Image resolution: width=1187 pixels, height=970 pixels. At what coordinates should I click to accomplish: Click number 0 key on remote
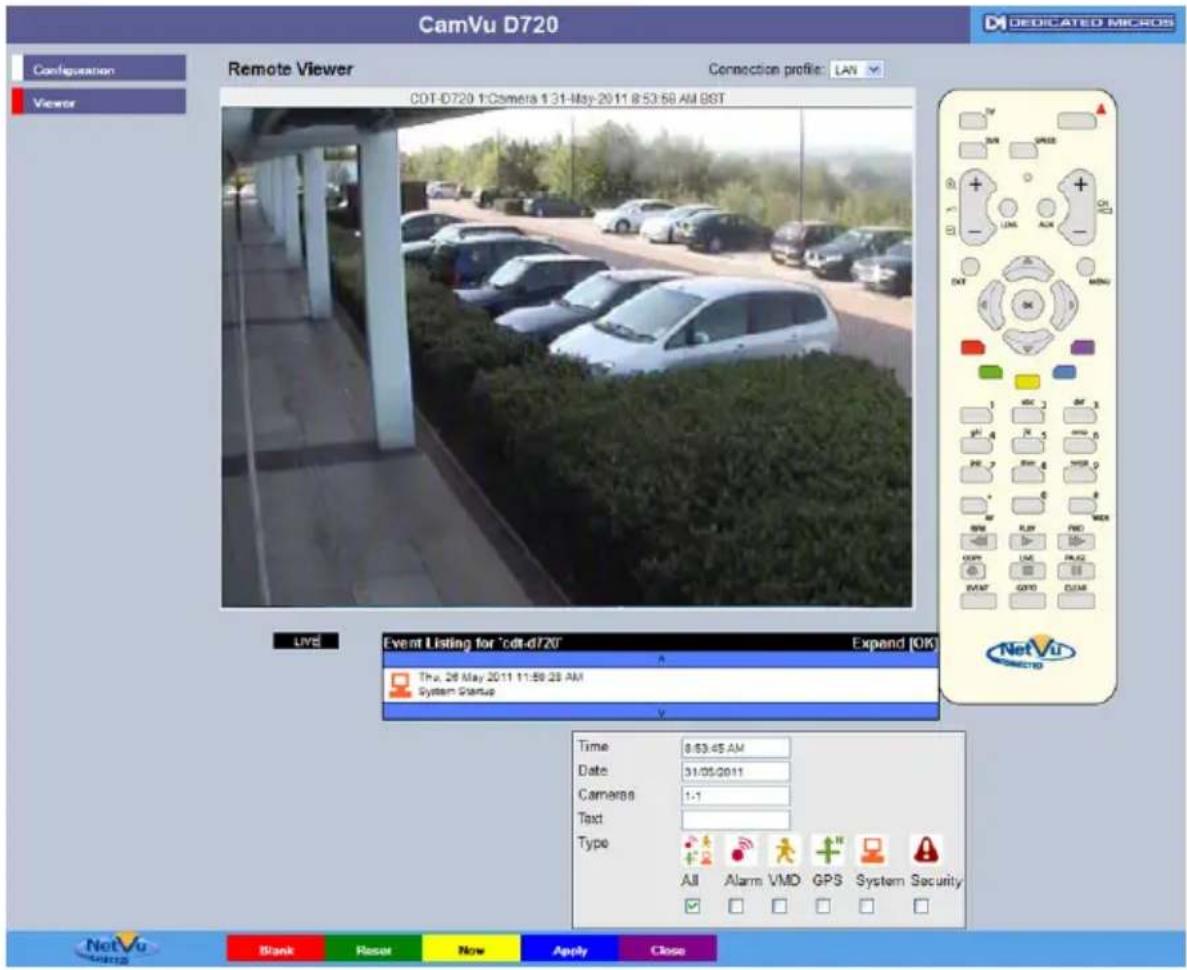point(1027,505)
